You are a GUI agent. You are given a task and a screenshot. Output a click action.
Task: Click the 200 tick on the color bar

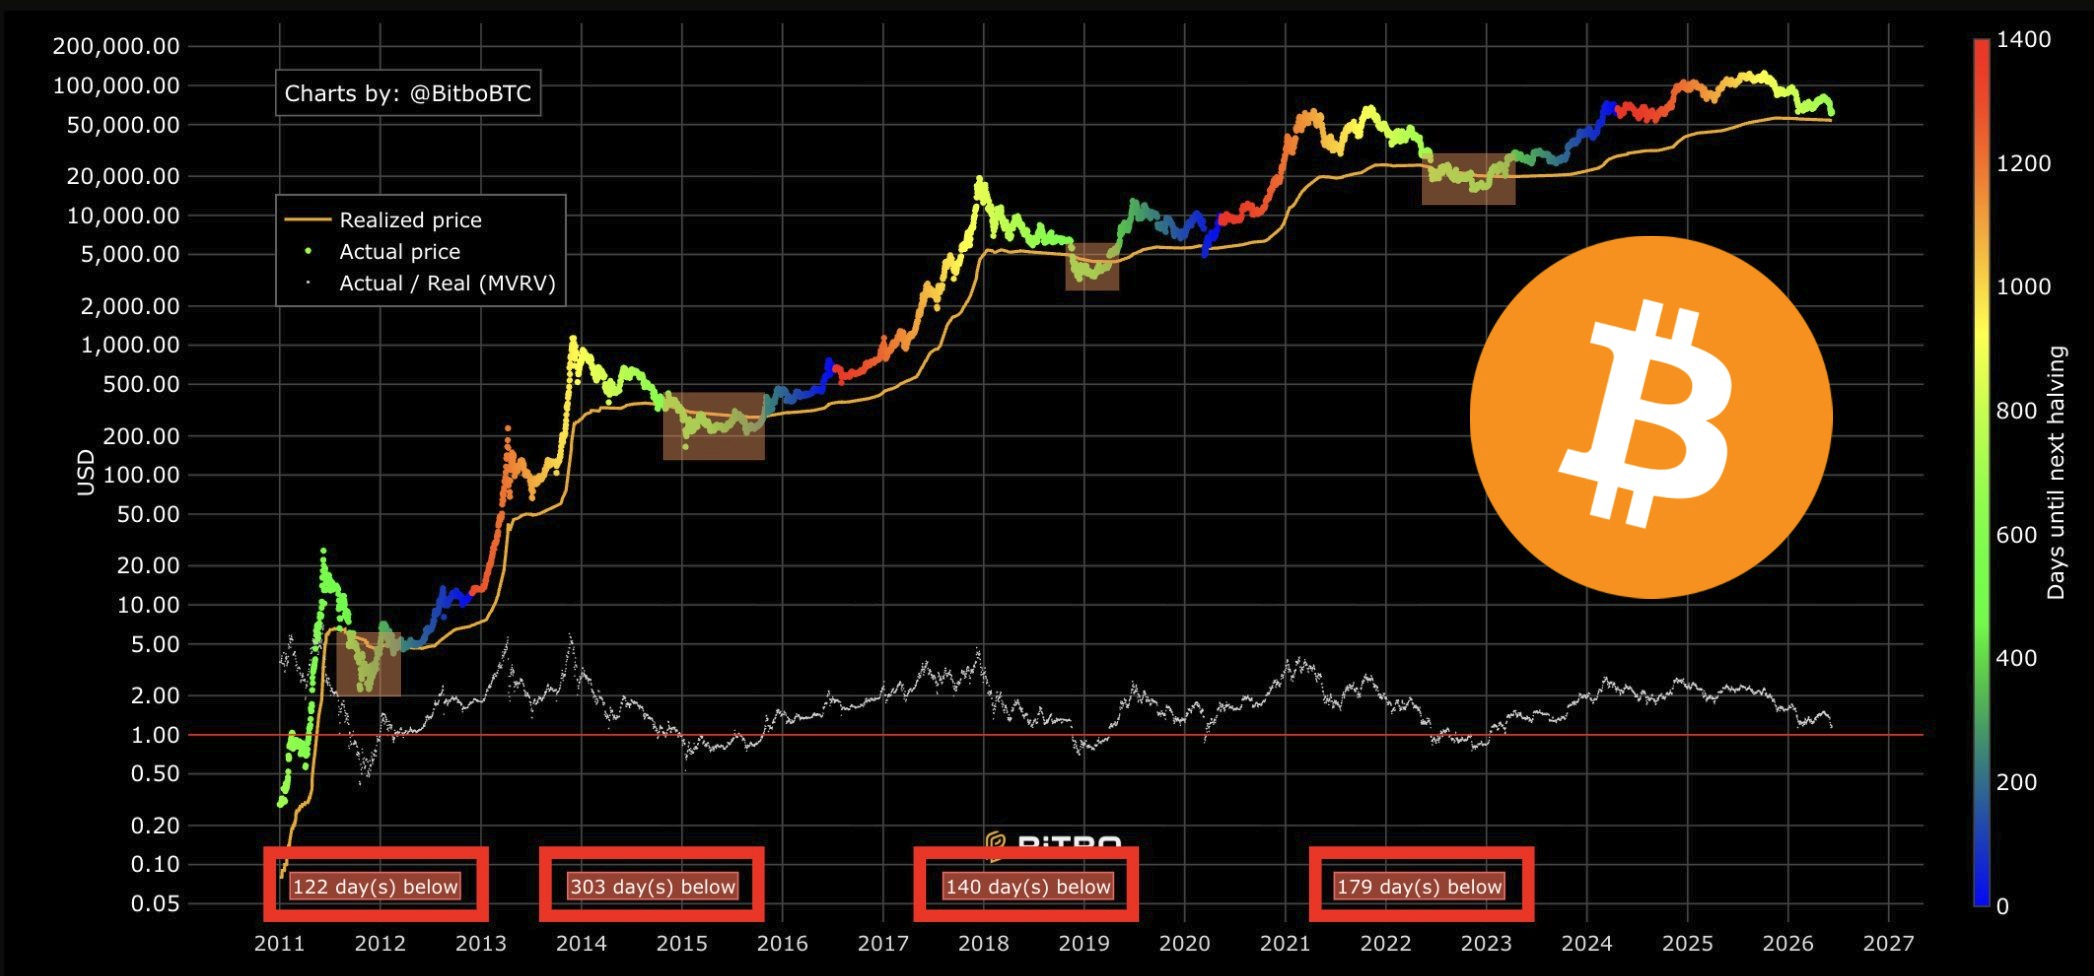2017,783
